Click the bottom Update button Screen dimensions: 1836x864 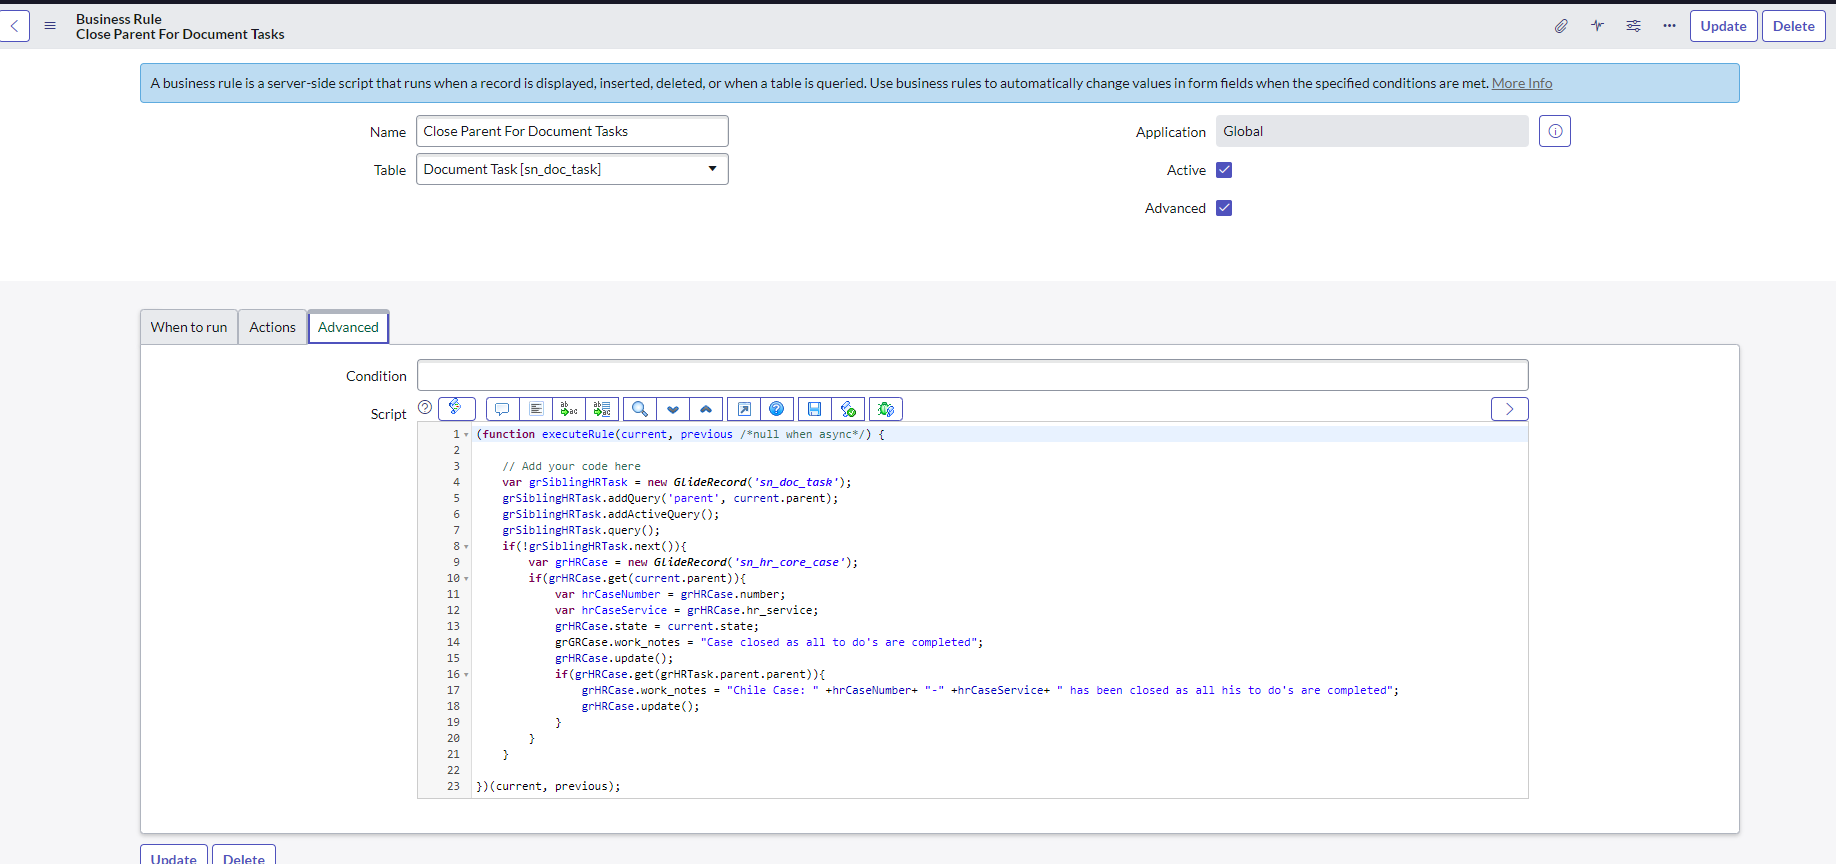(174, 856)
